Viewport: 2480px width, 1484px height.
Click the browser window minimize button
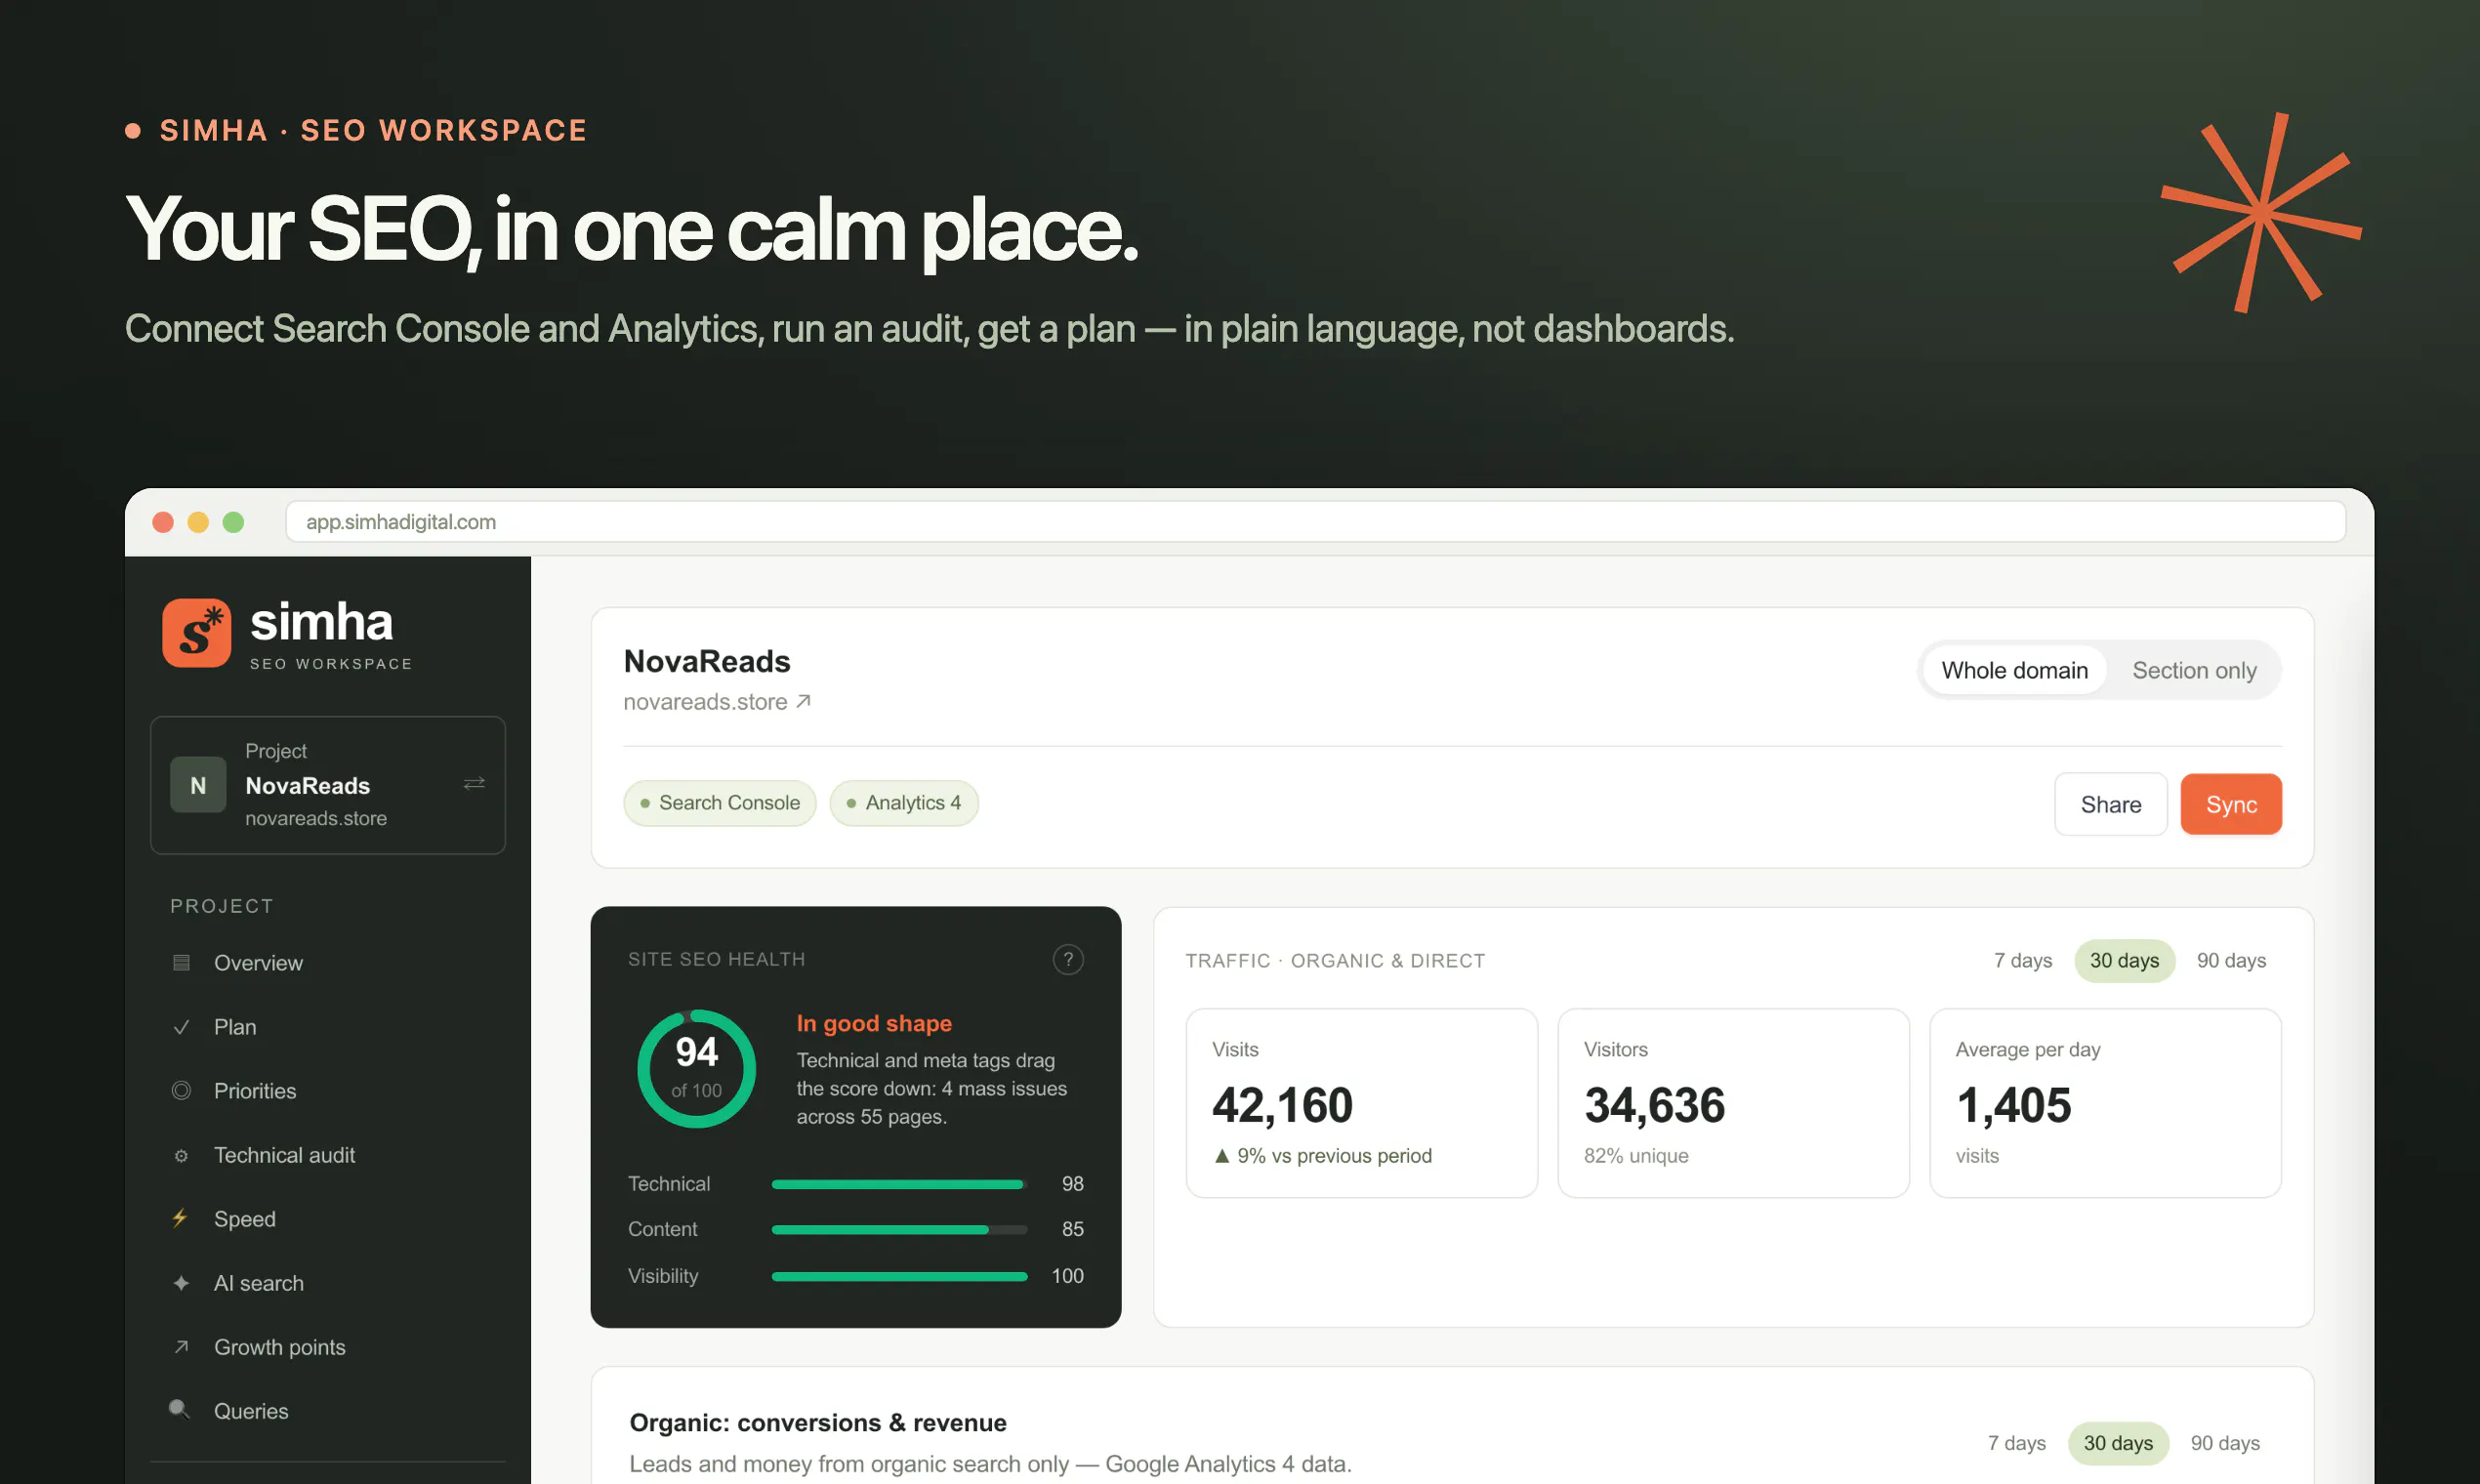(198, 522)
